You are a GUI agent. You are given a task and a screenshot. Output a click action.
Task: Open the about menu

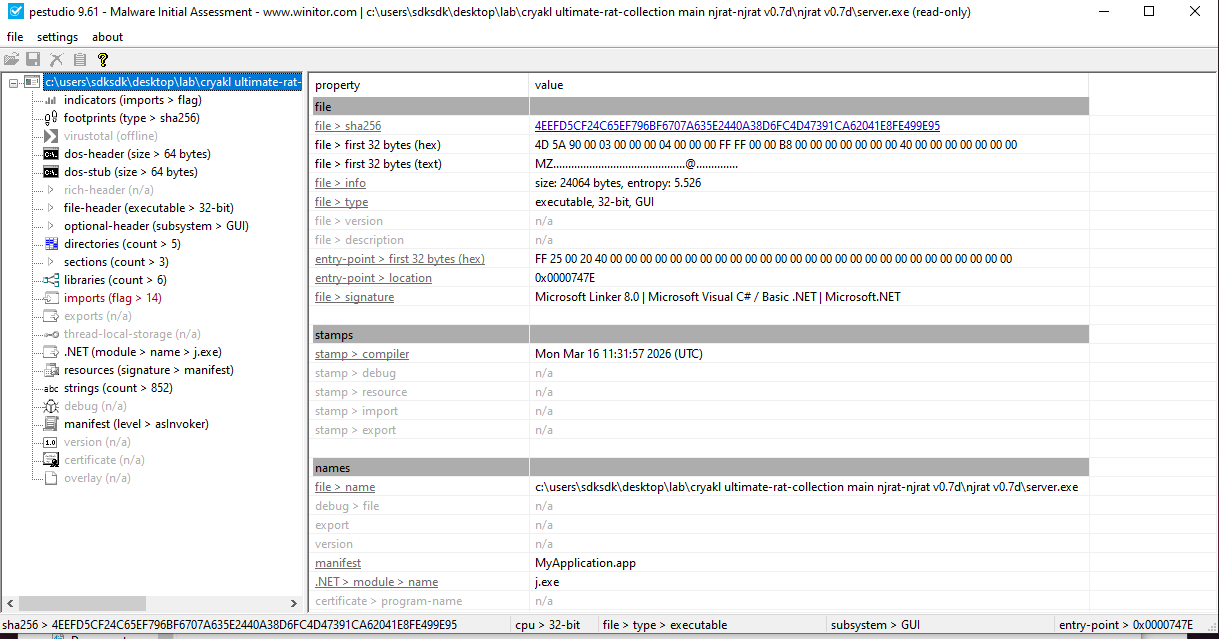108,37
